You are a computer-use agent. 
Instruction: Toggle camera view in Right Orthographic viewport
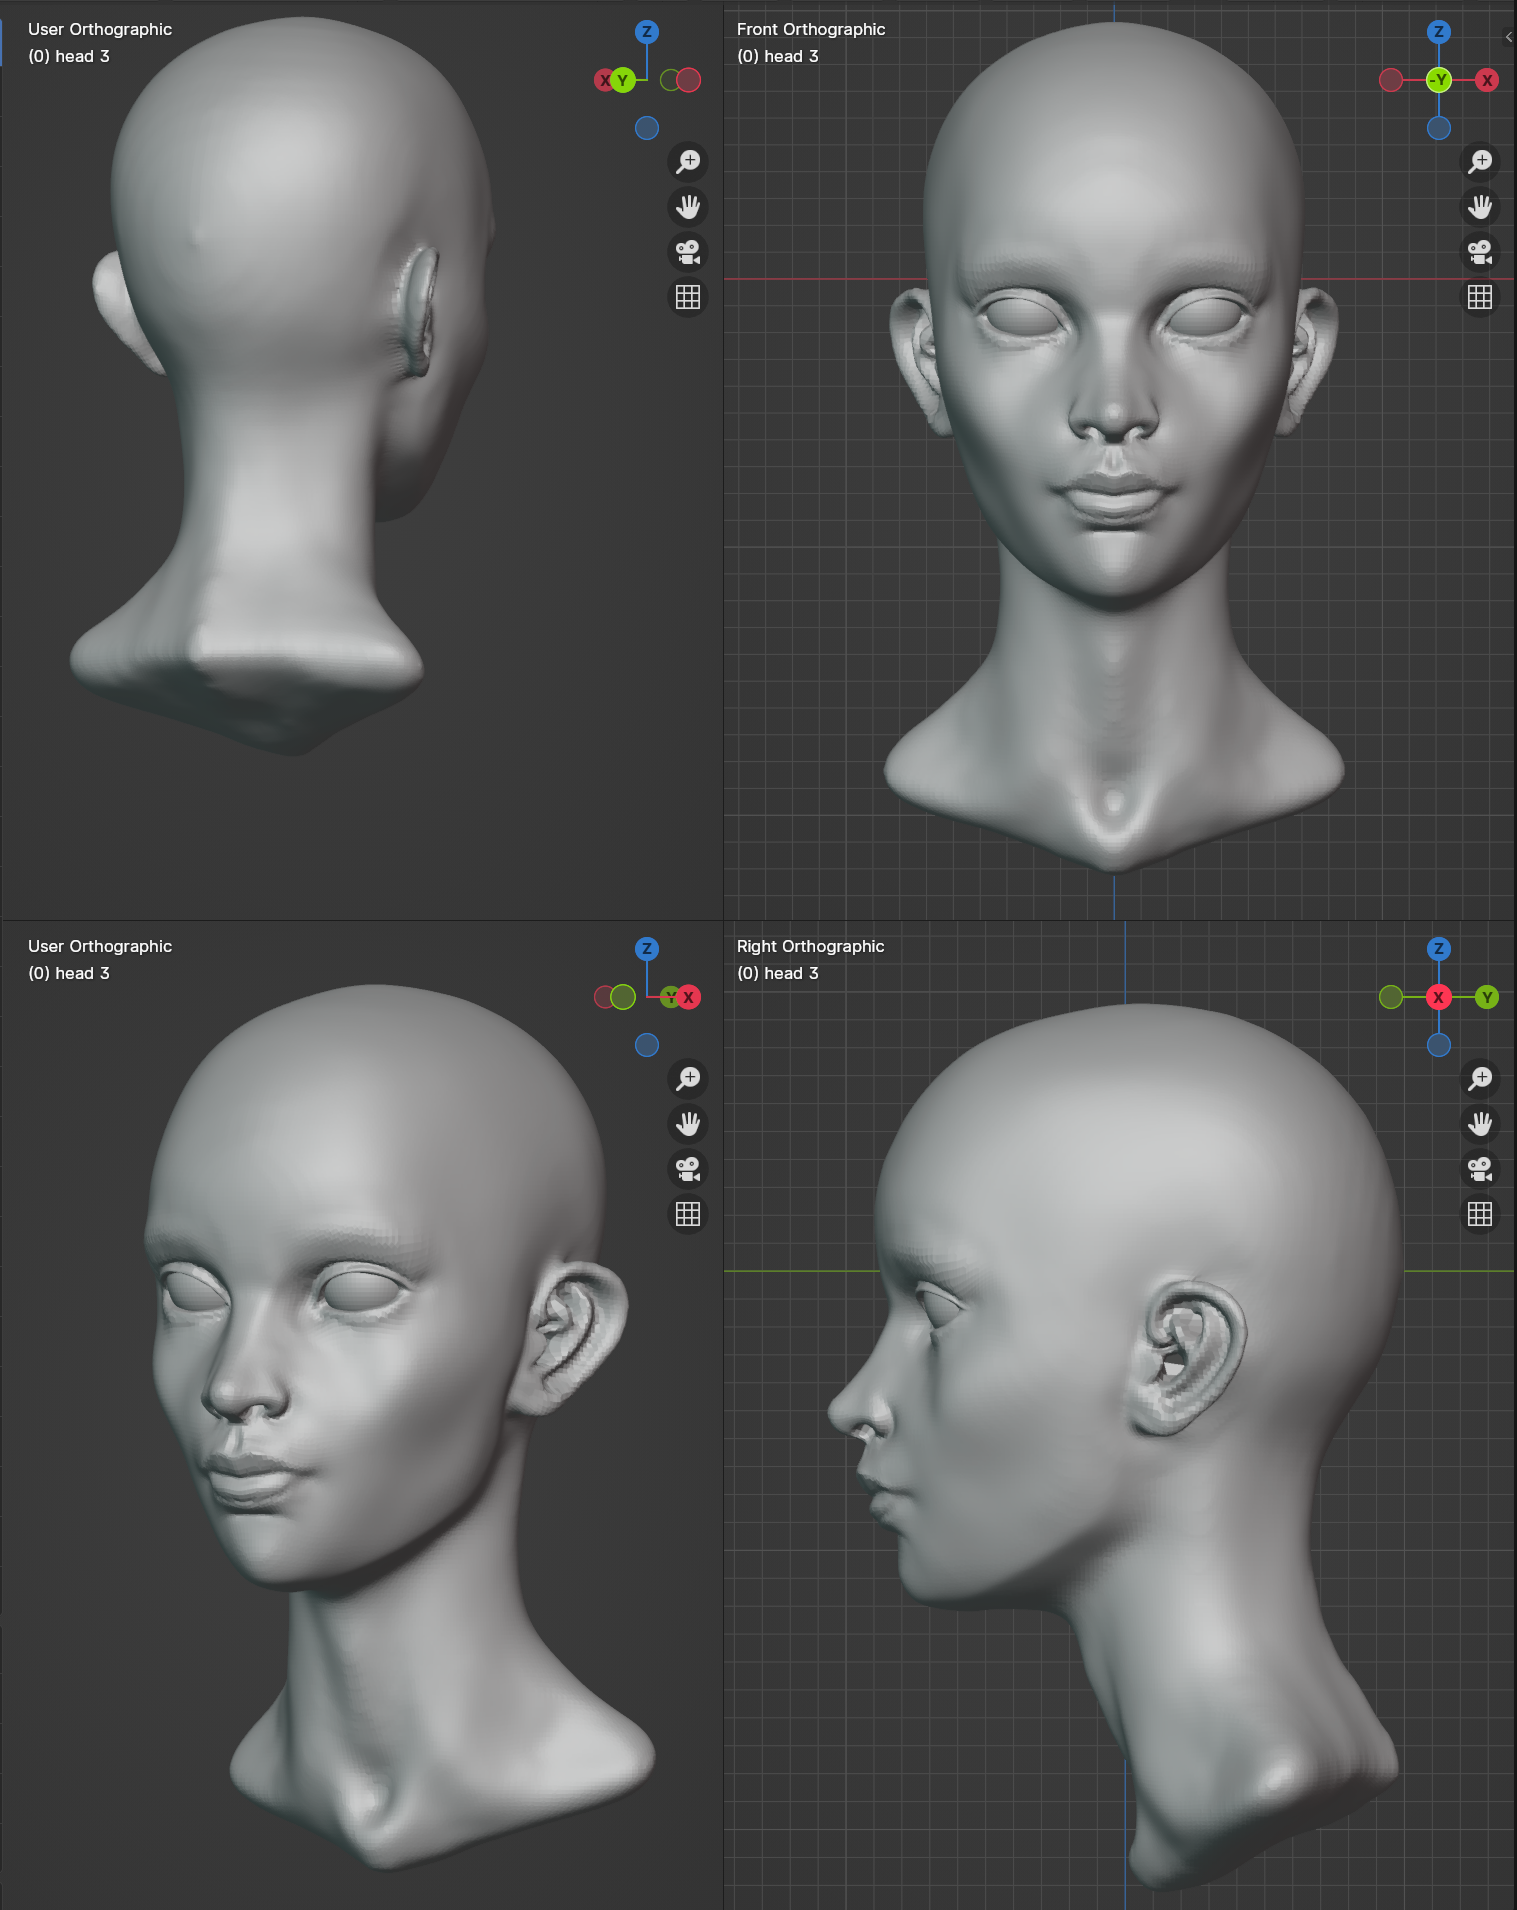point(1480,1169)
